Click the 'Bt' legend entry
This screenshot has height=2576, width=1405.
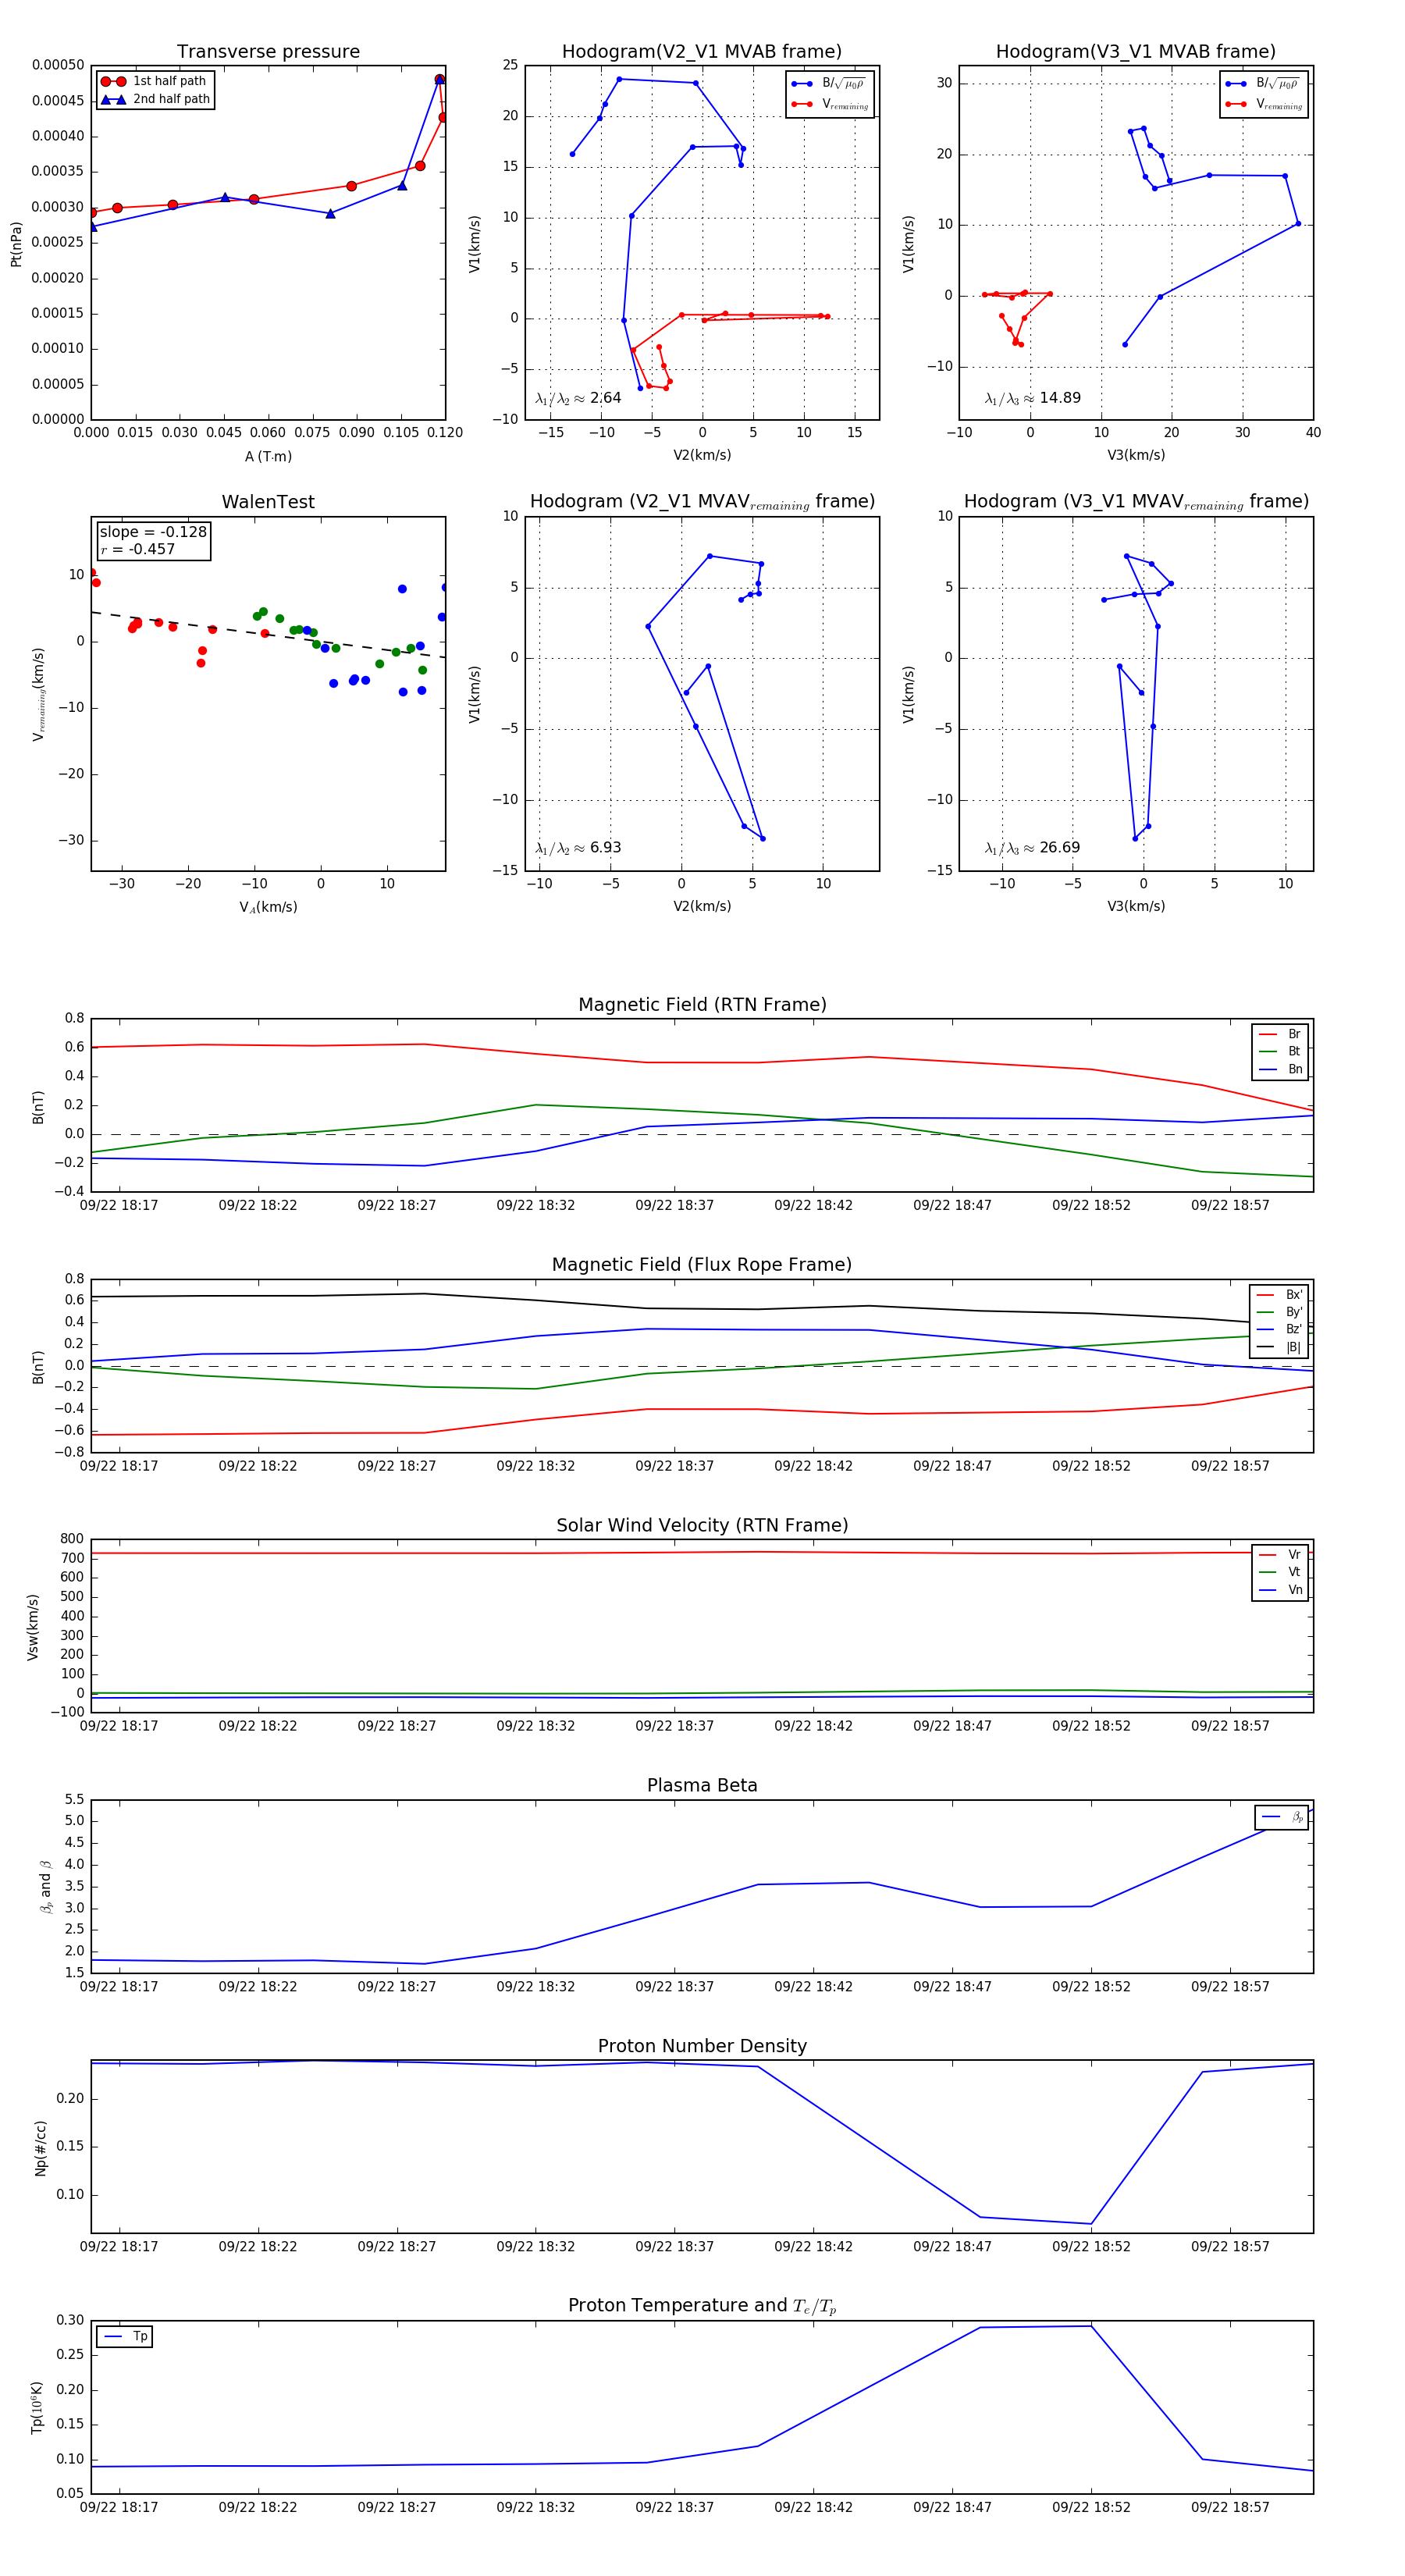(1281, 1051)
